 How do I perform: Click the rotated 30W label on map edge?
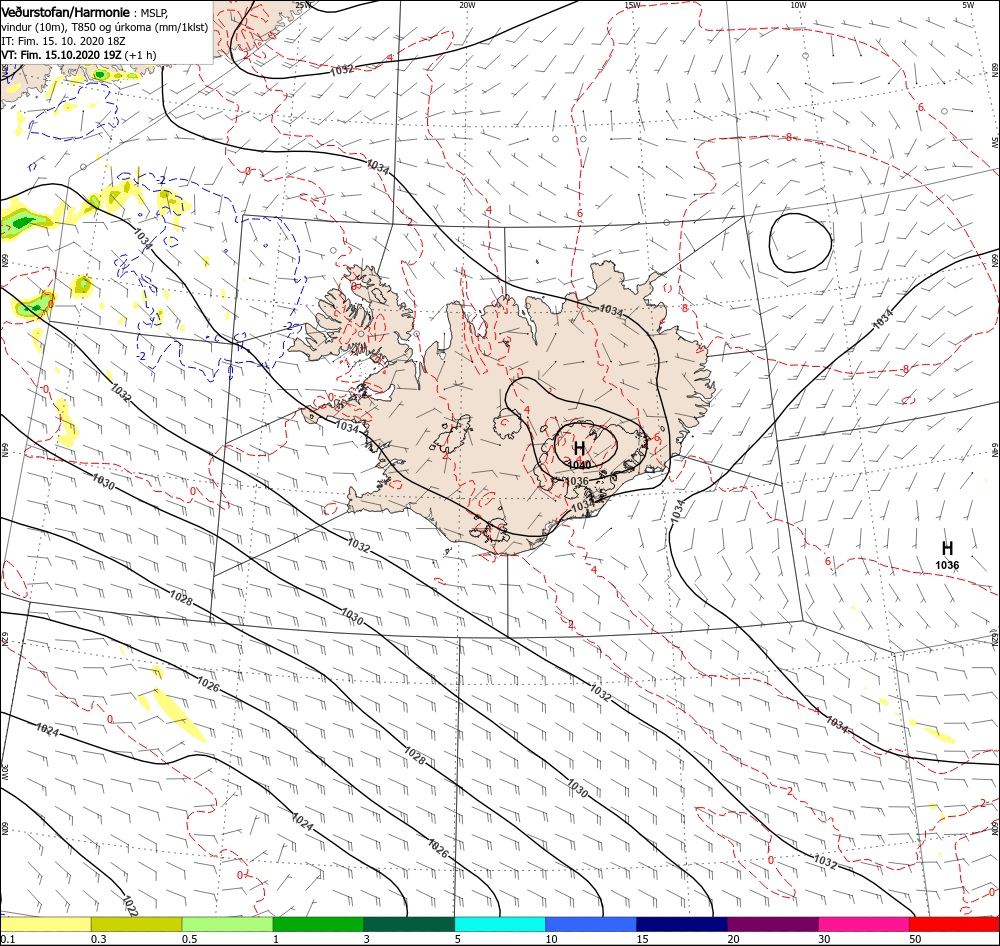(x=4, y=771)
